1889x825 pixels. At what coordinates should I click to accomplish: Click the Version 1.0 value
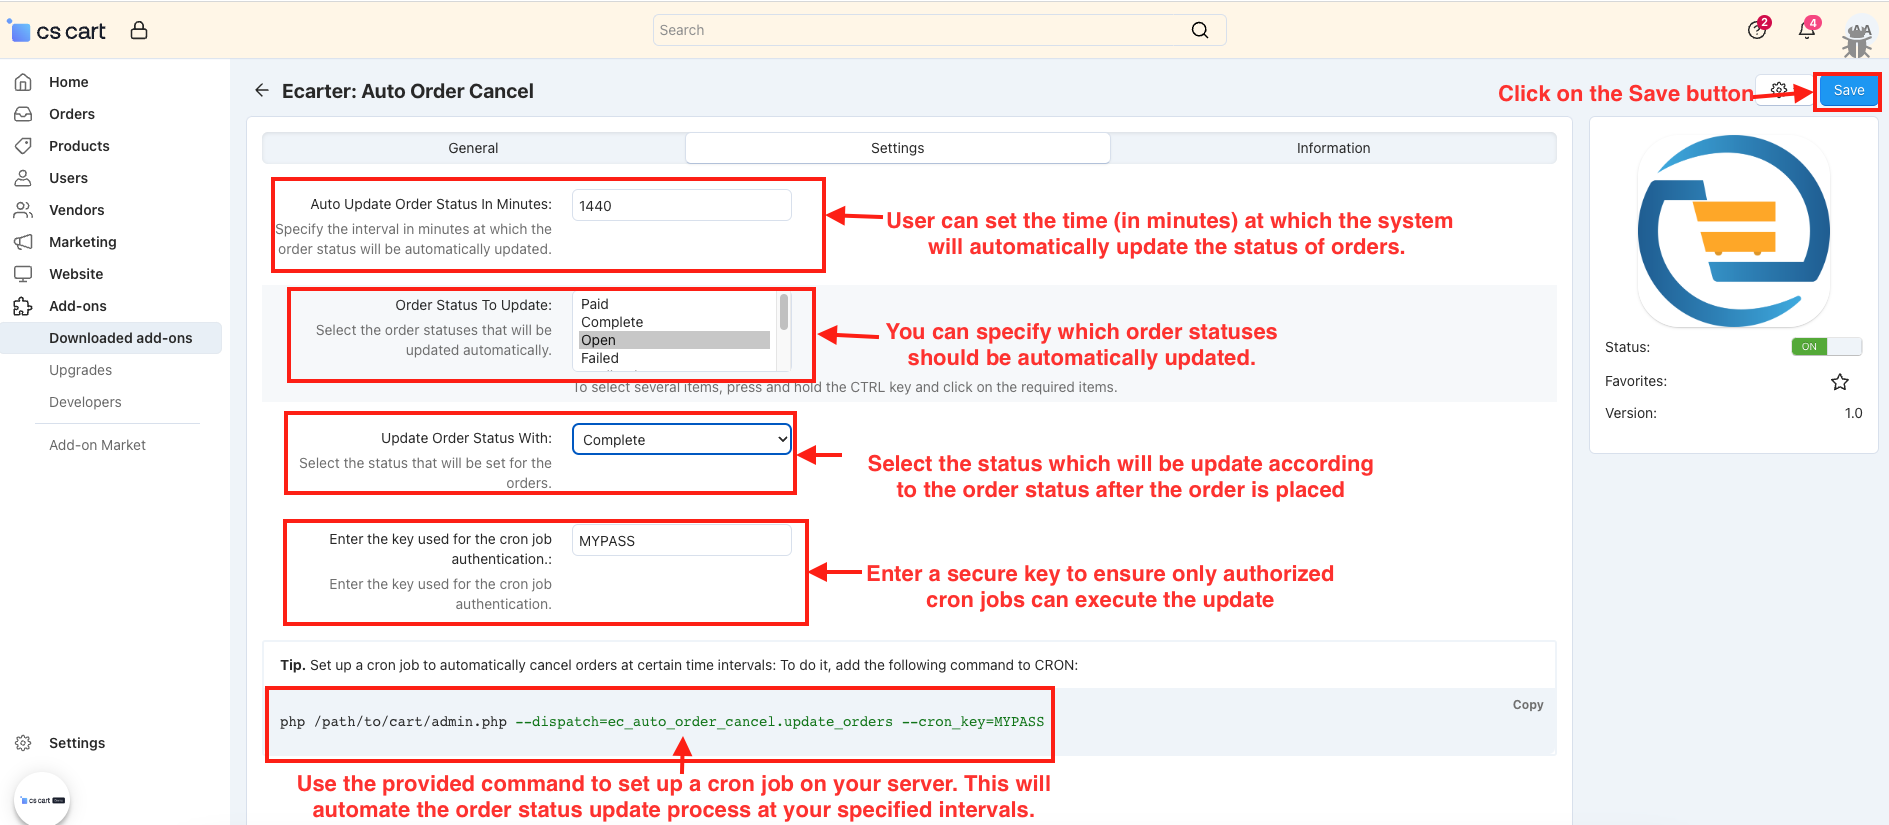point(1853,413)
